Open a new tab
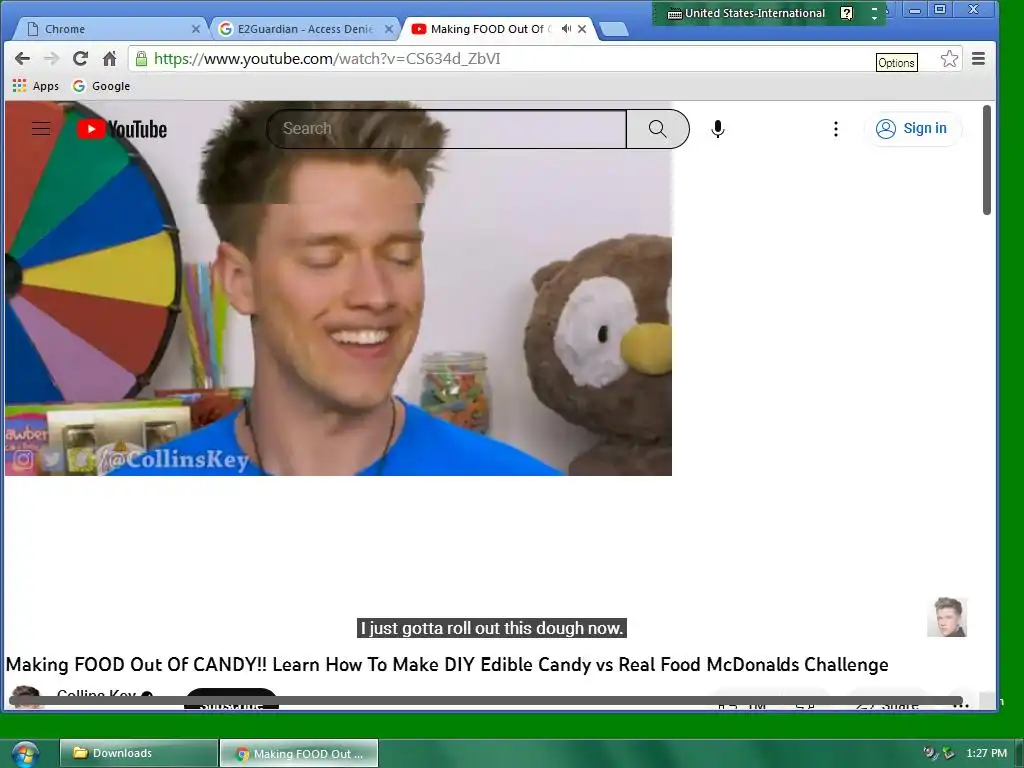Viewport: 1024px width, 768px height. click(x=613, y=29)
